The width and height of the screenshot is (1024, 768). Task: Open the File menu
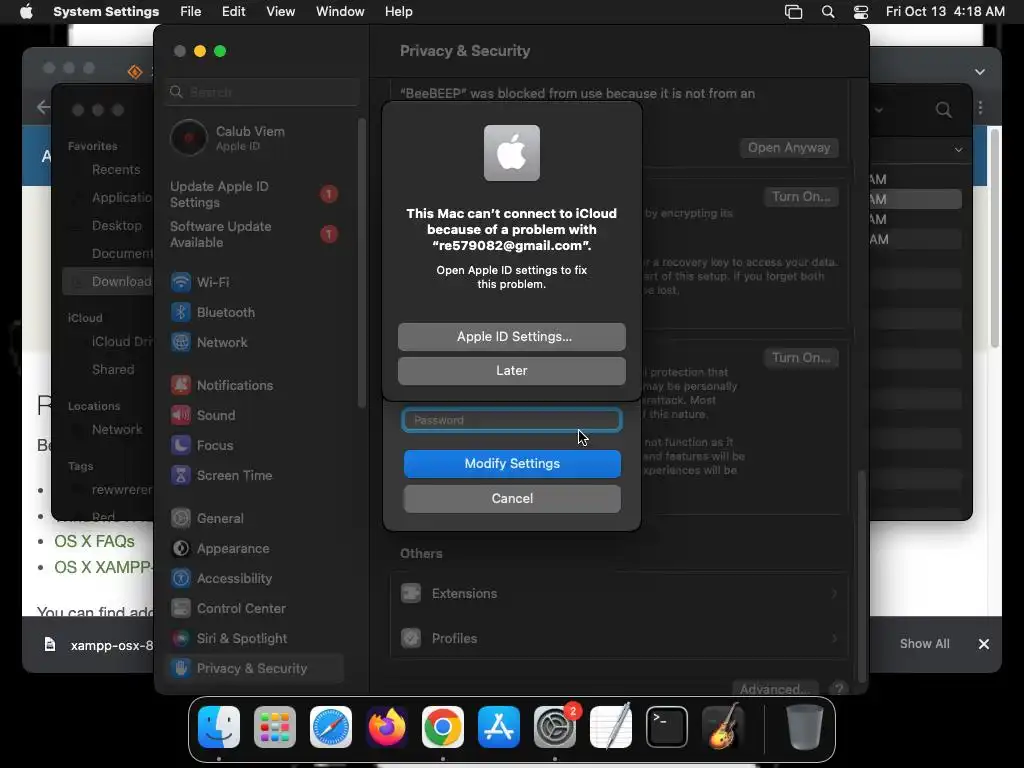pyautogui.click(x=191, y=12)
